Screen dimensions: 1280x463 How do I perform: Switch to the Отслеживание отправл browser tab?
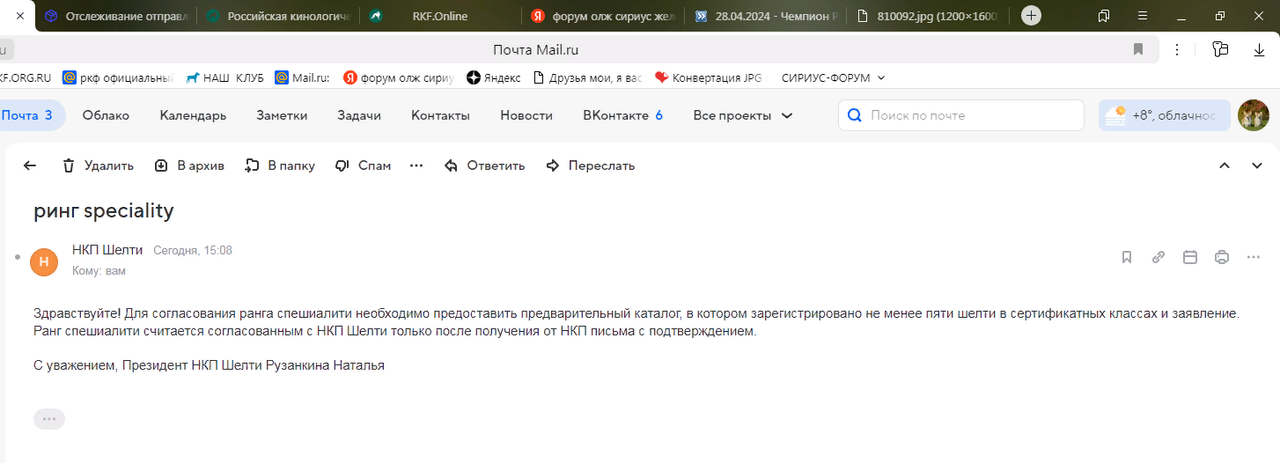pos(118,16)
